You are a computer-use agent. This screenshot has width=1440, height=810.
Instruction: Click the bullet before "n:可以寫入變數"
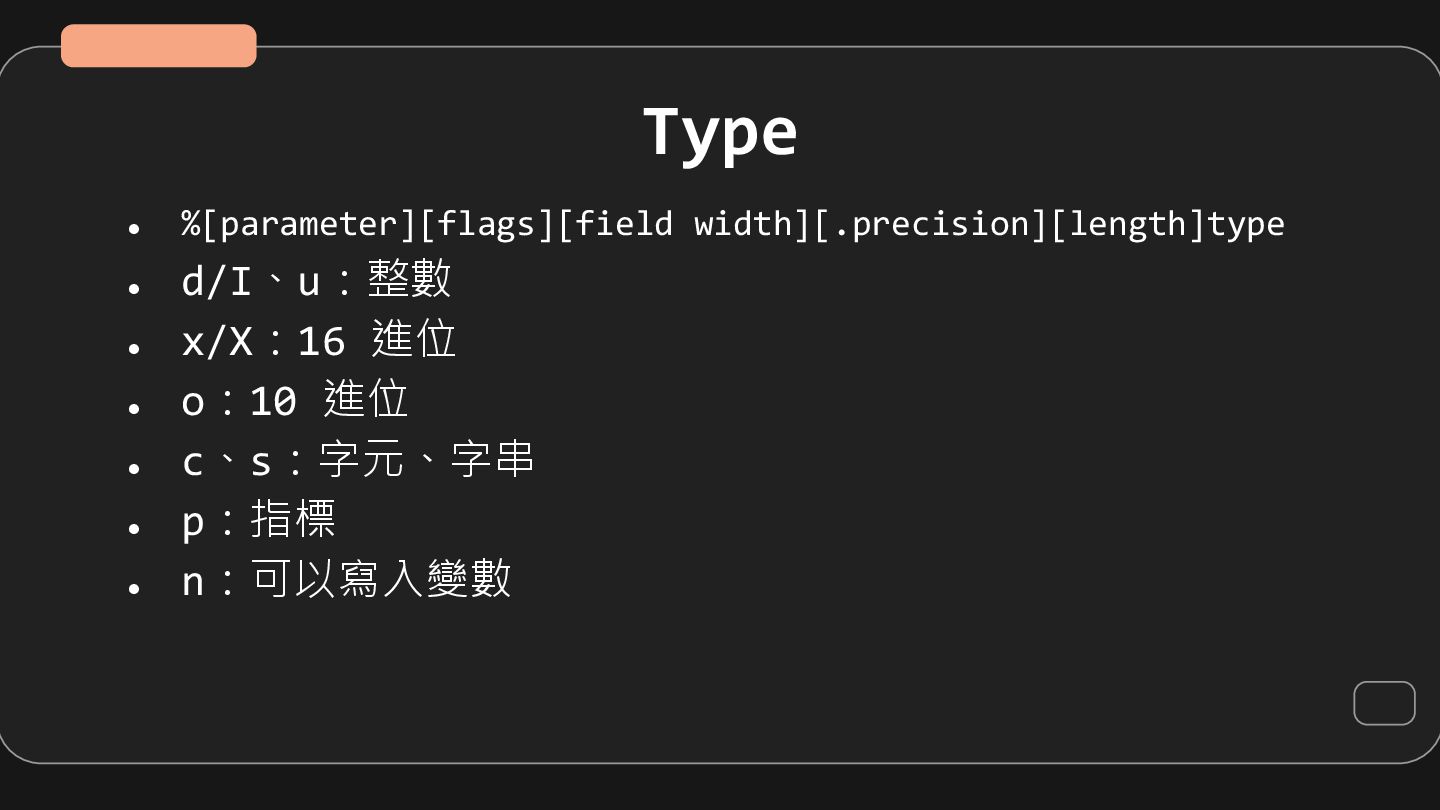tap(134, 588)
